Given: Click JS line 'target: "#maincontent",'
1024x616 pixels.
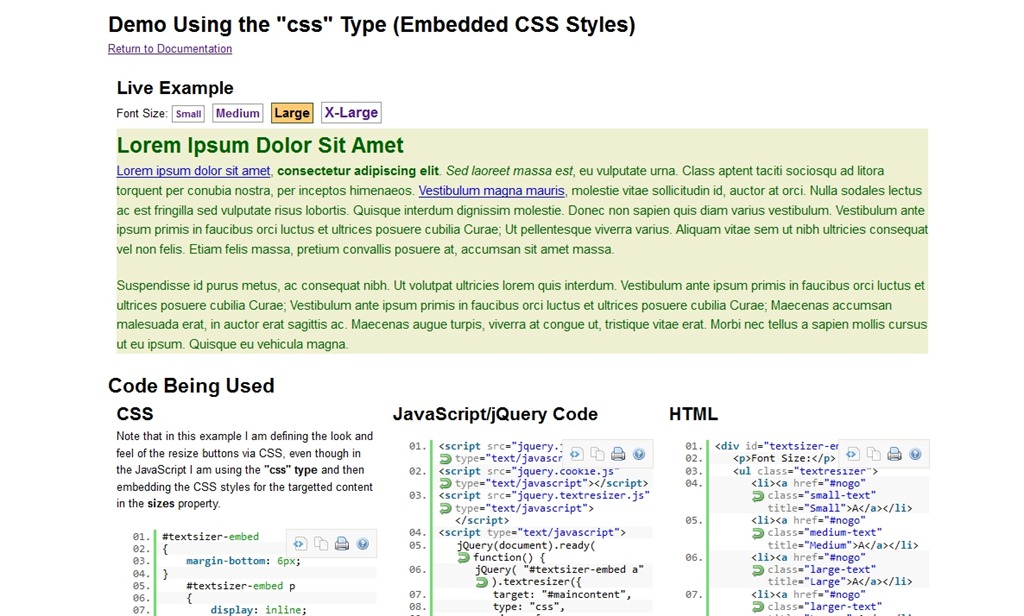Looking at the screenshot, I should pos(562,594).
